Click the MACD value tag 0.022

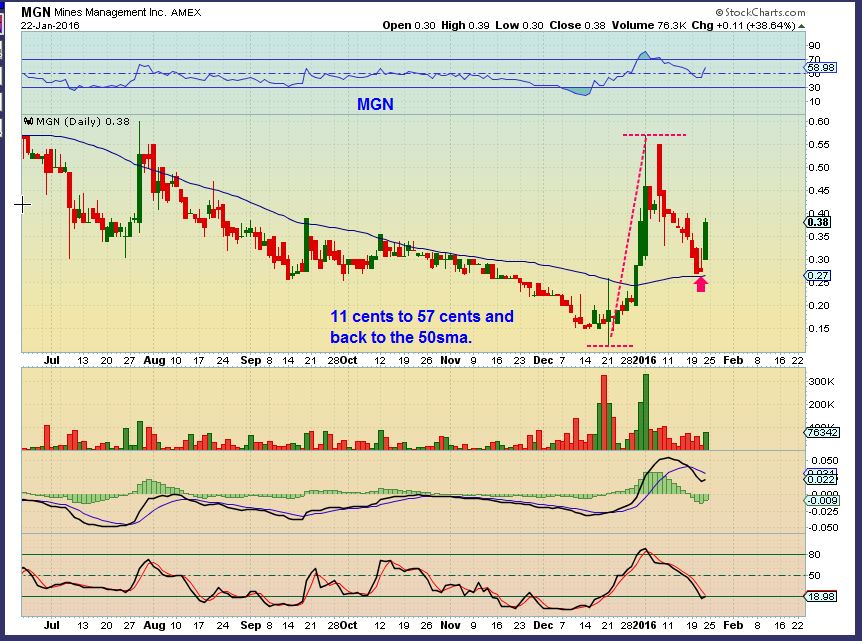click(x=822, y=479)
